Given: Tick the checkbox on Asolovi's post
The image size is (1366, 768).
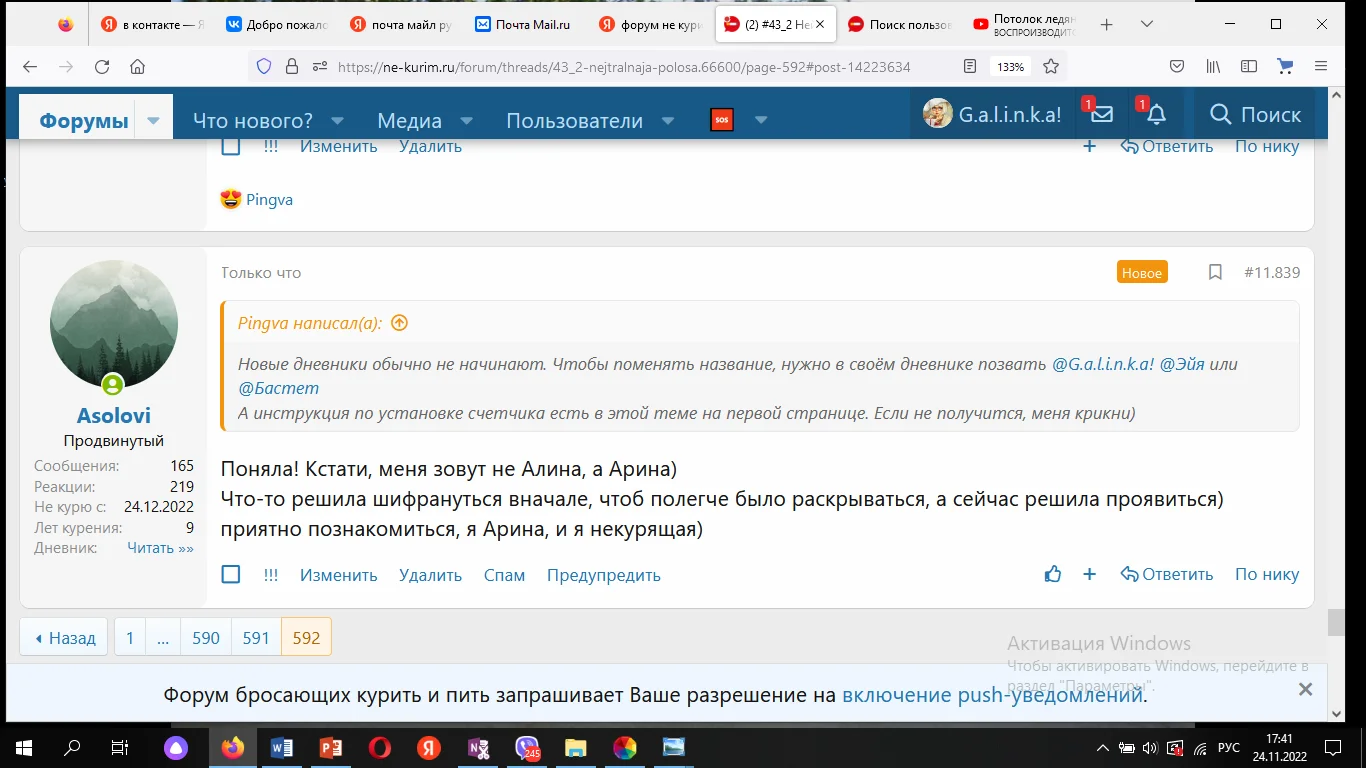Looking at the screenshot, I should pyautogui.click(x=230, y=575).
